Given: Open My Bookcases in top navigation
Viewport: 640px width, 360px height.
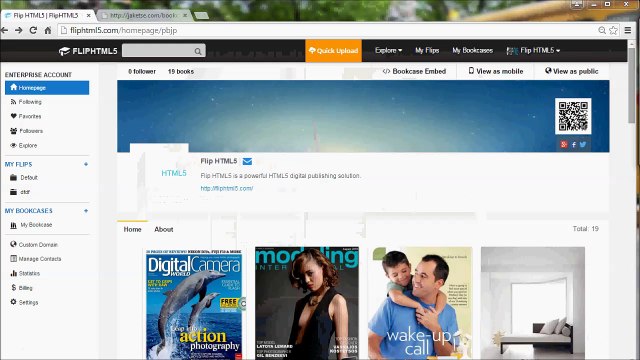Looking at the screenshot, I should tap(473, 50).
